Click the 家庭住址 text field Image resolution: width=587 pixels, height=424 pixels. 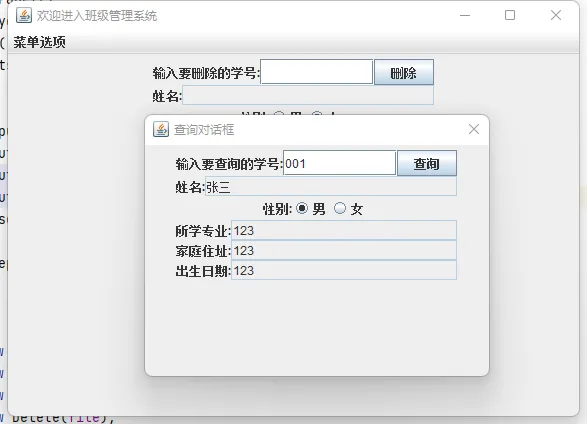click(x=344, y=250)
